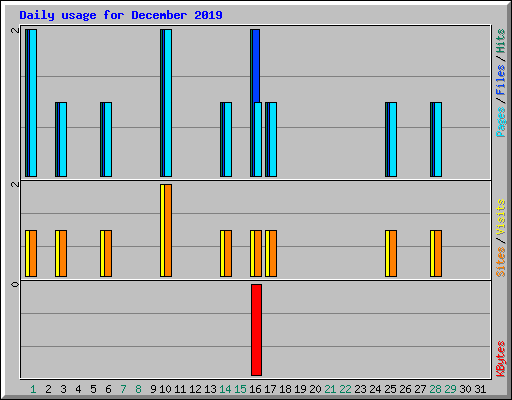This screenshot has width=512, height=400.
Task: Click day label '16' on the x-axis
Action: click(255, 389)
